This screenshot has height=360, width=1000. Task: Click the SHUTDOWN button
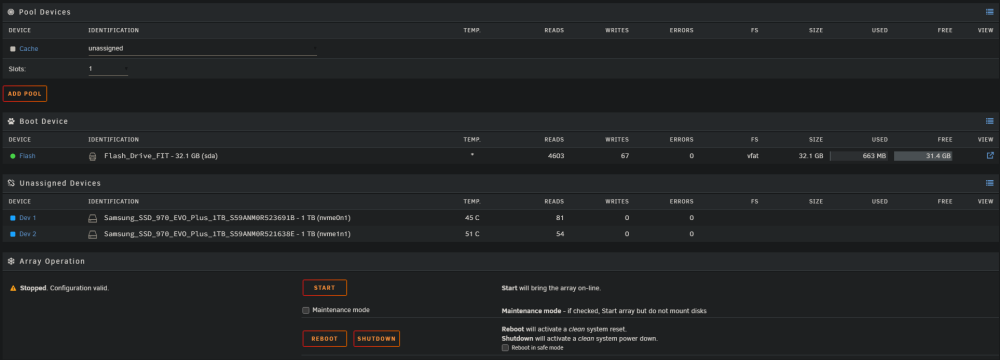(x=376, y=338)
